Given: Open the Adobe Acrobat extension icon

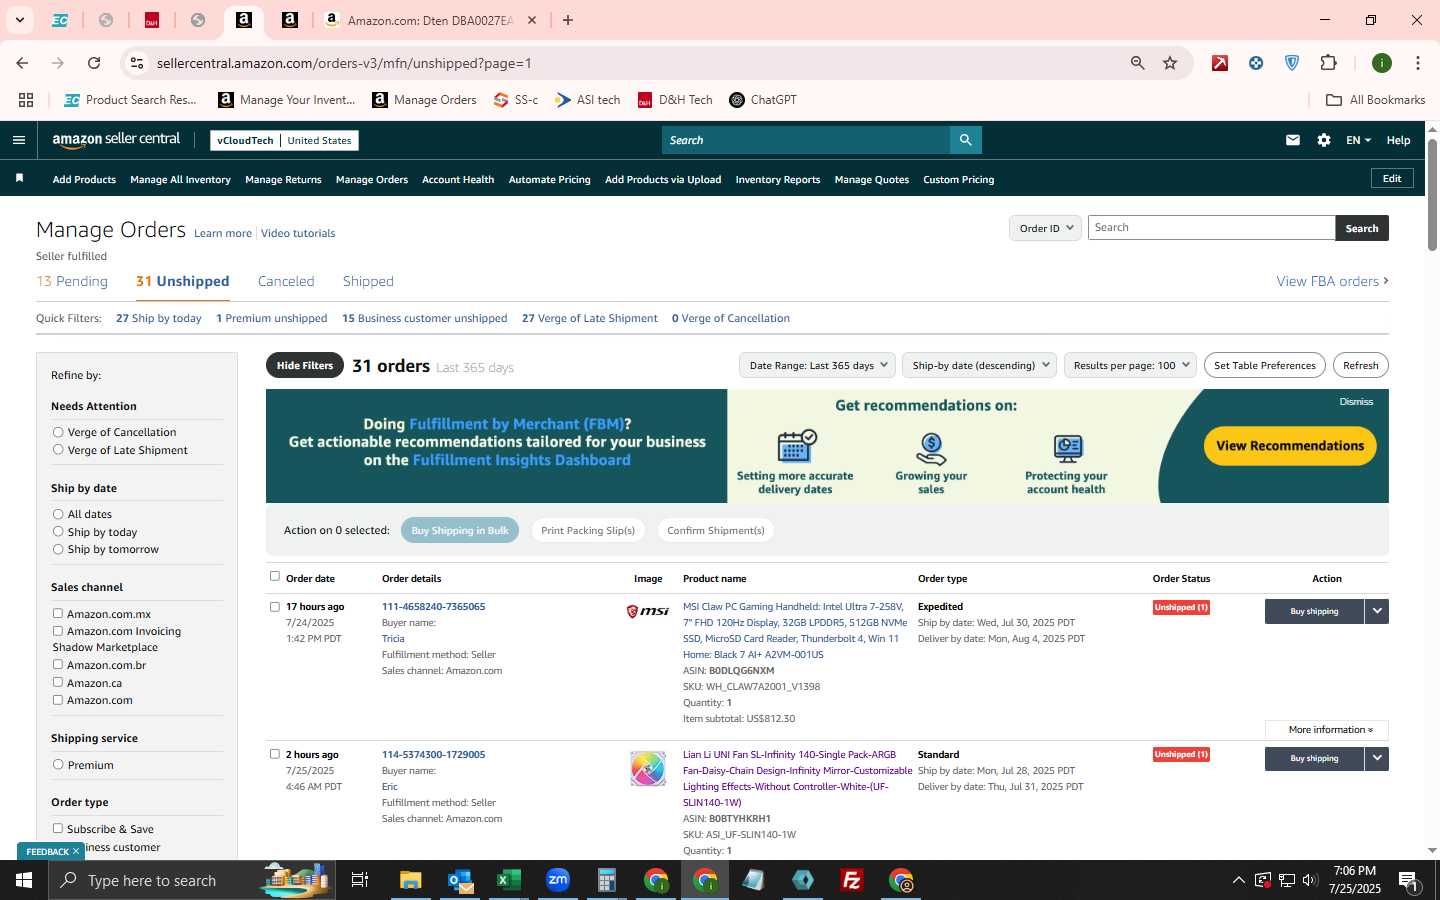Looking at the screenshot, I should pos(1220,63).
